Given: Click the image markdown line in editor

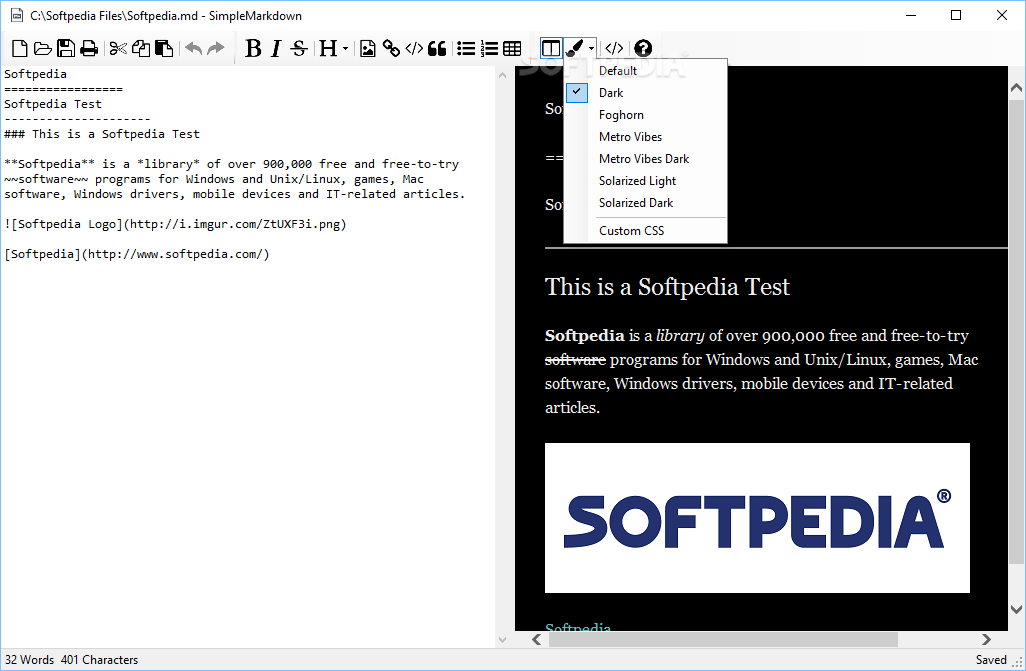Looking at the screenshot, I should (x=175, y=225).
